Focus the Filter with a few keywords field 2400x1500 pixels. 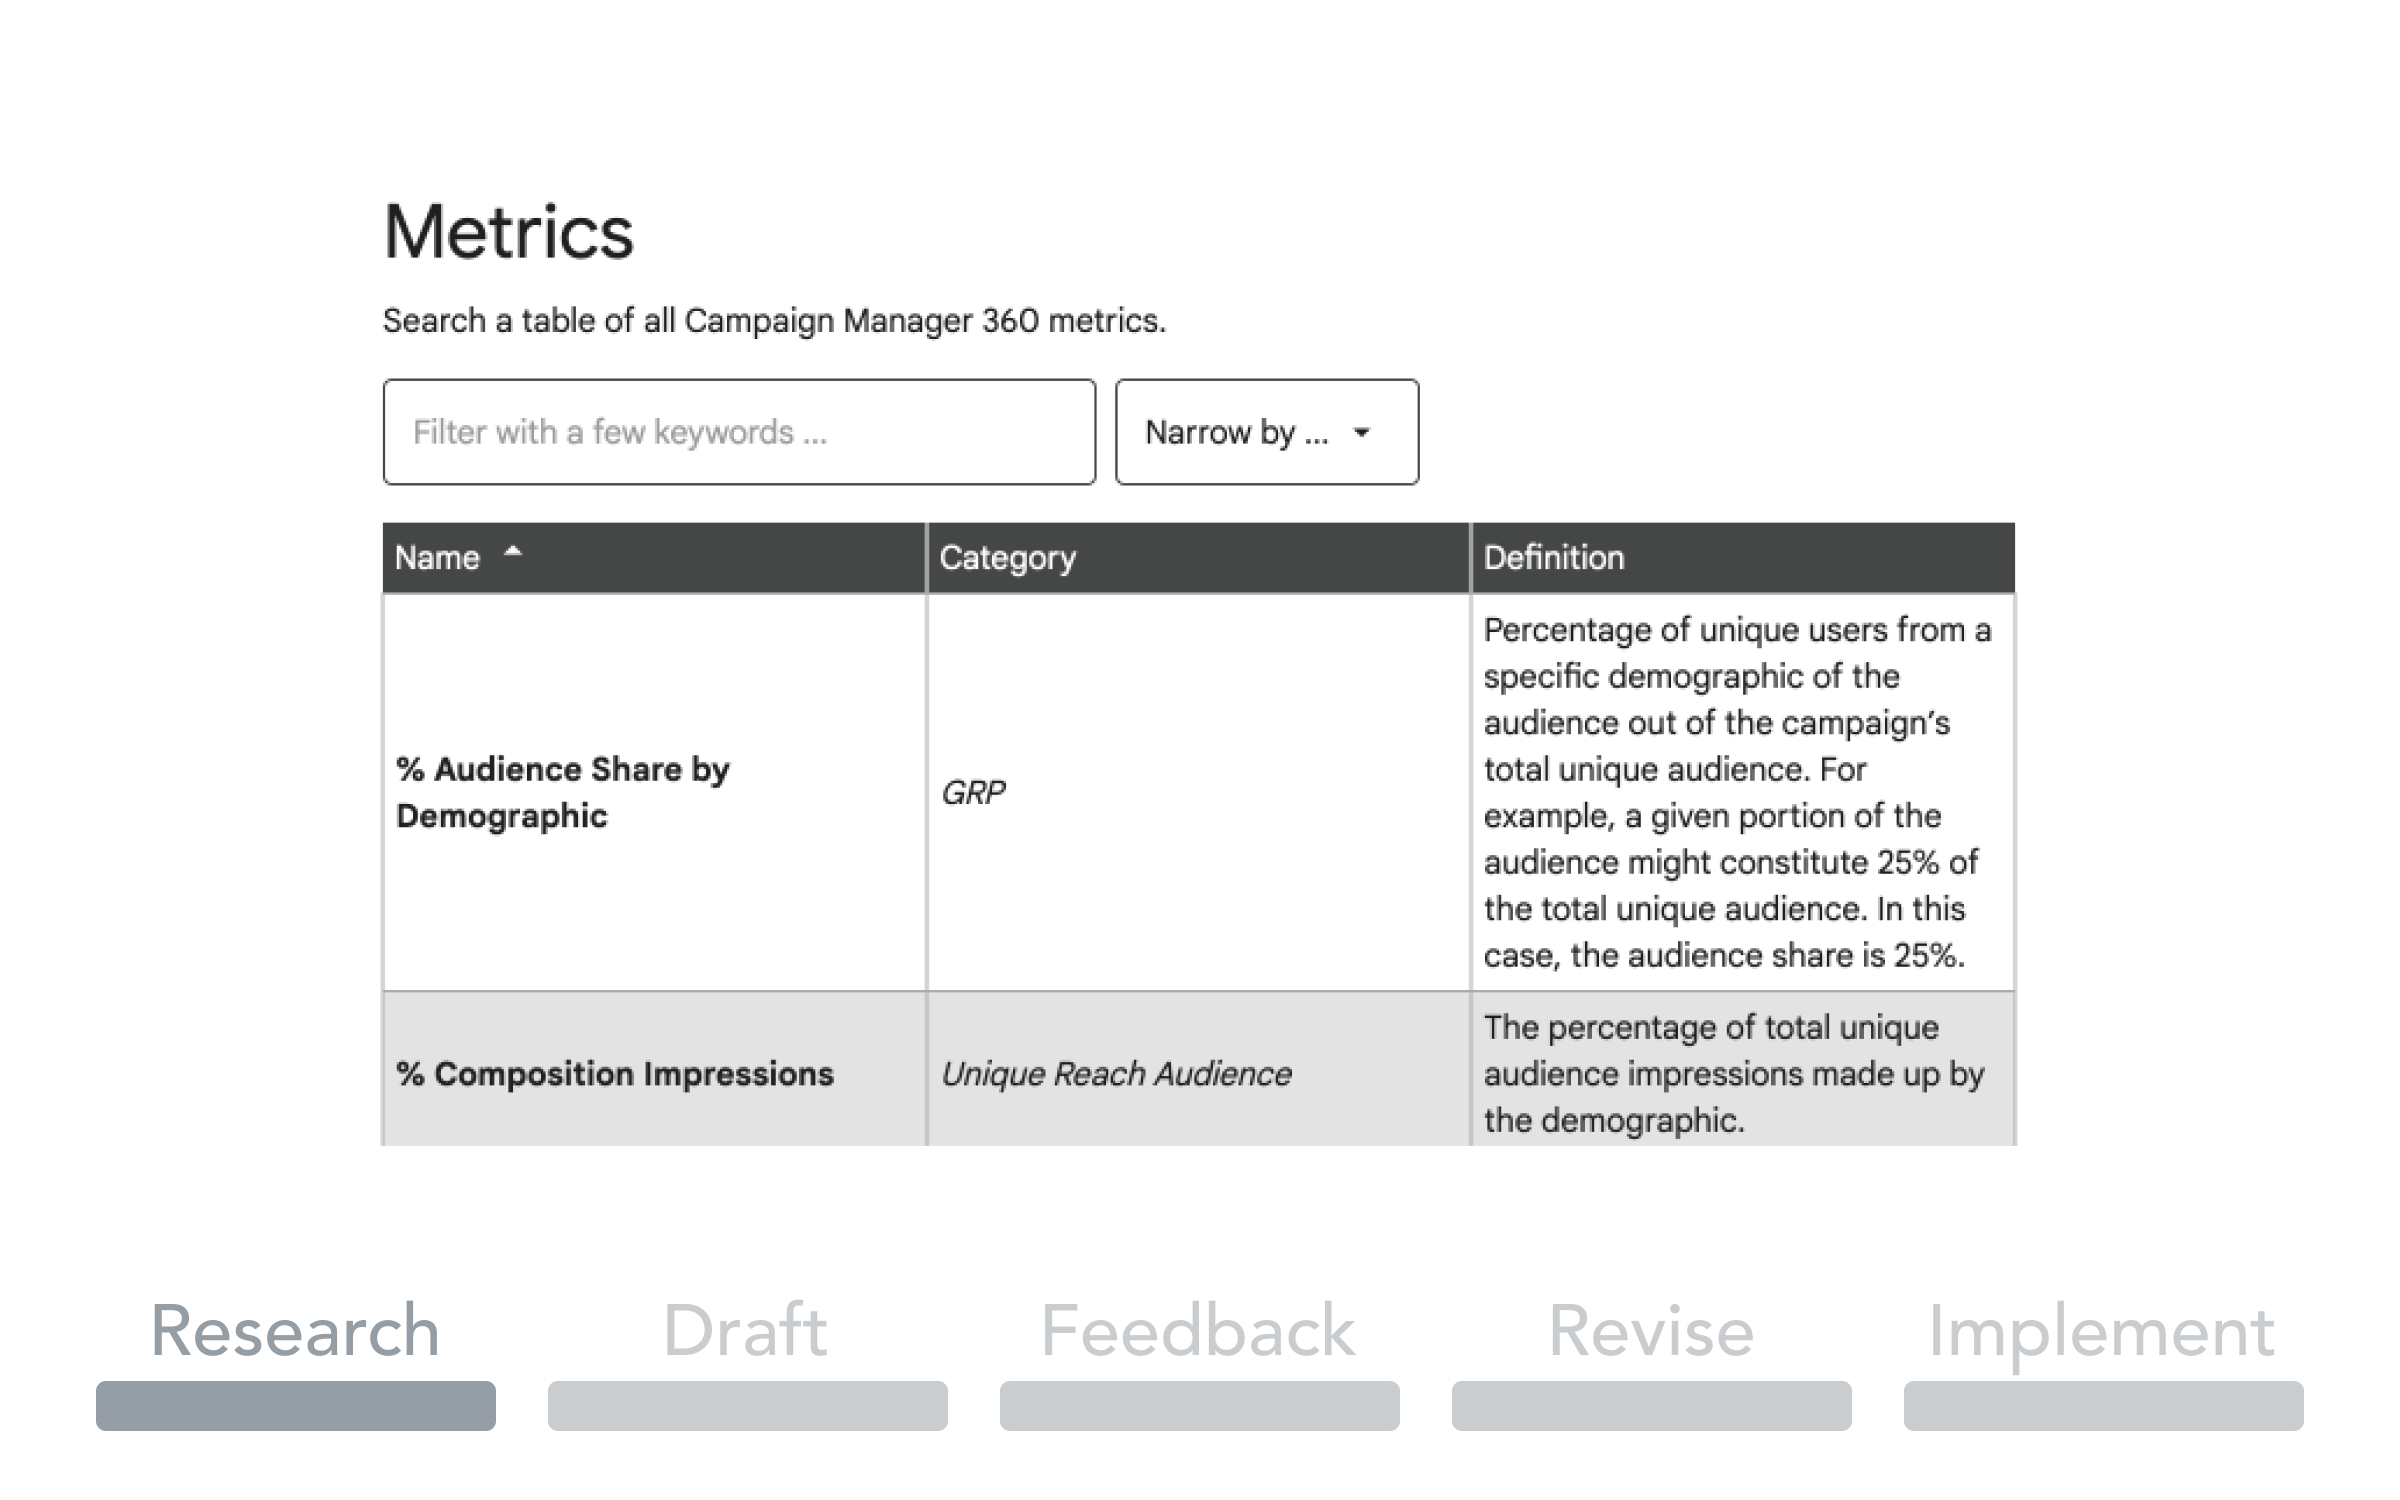point(739,432)
